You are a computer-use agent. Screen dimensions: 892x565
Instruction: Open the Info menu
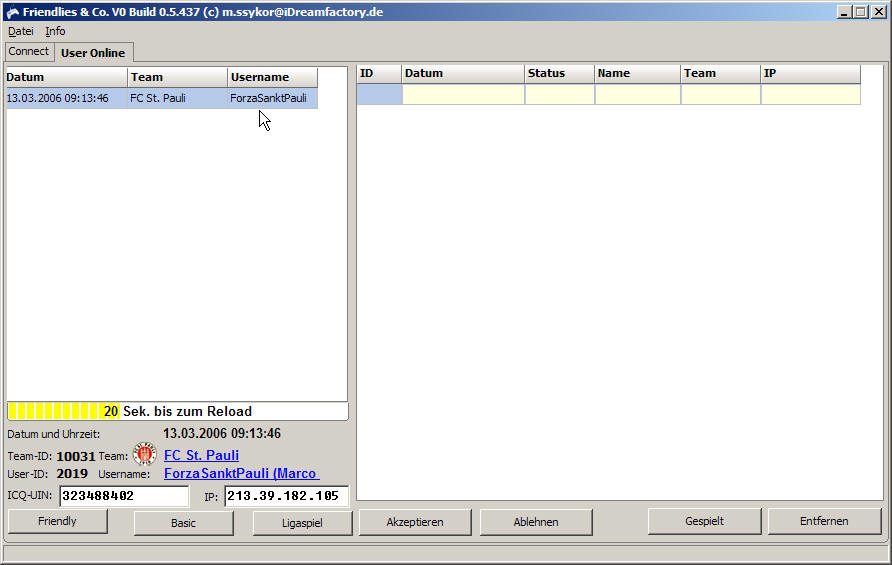55,31
